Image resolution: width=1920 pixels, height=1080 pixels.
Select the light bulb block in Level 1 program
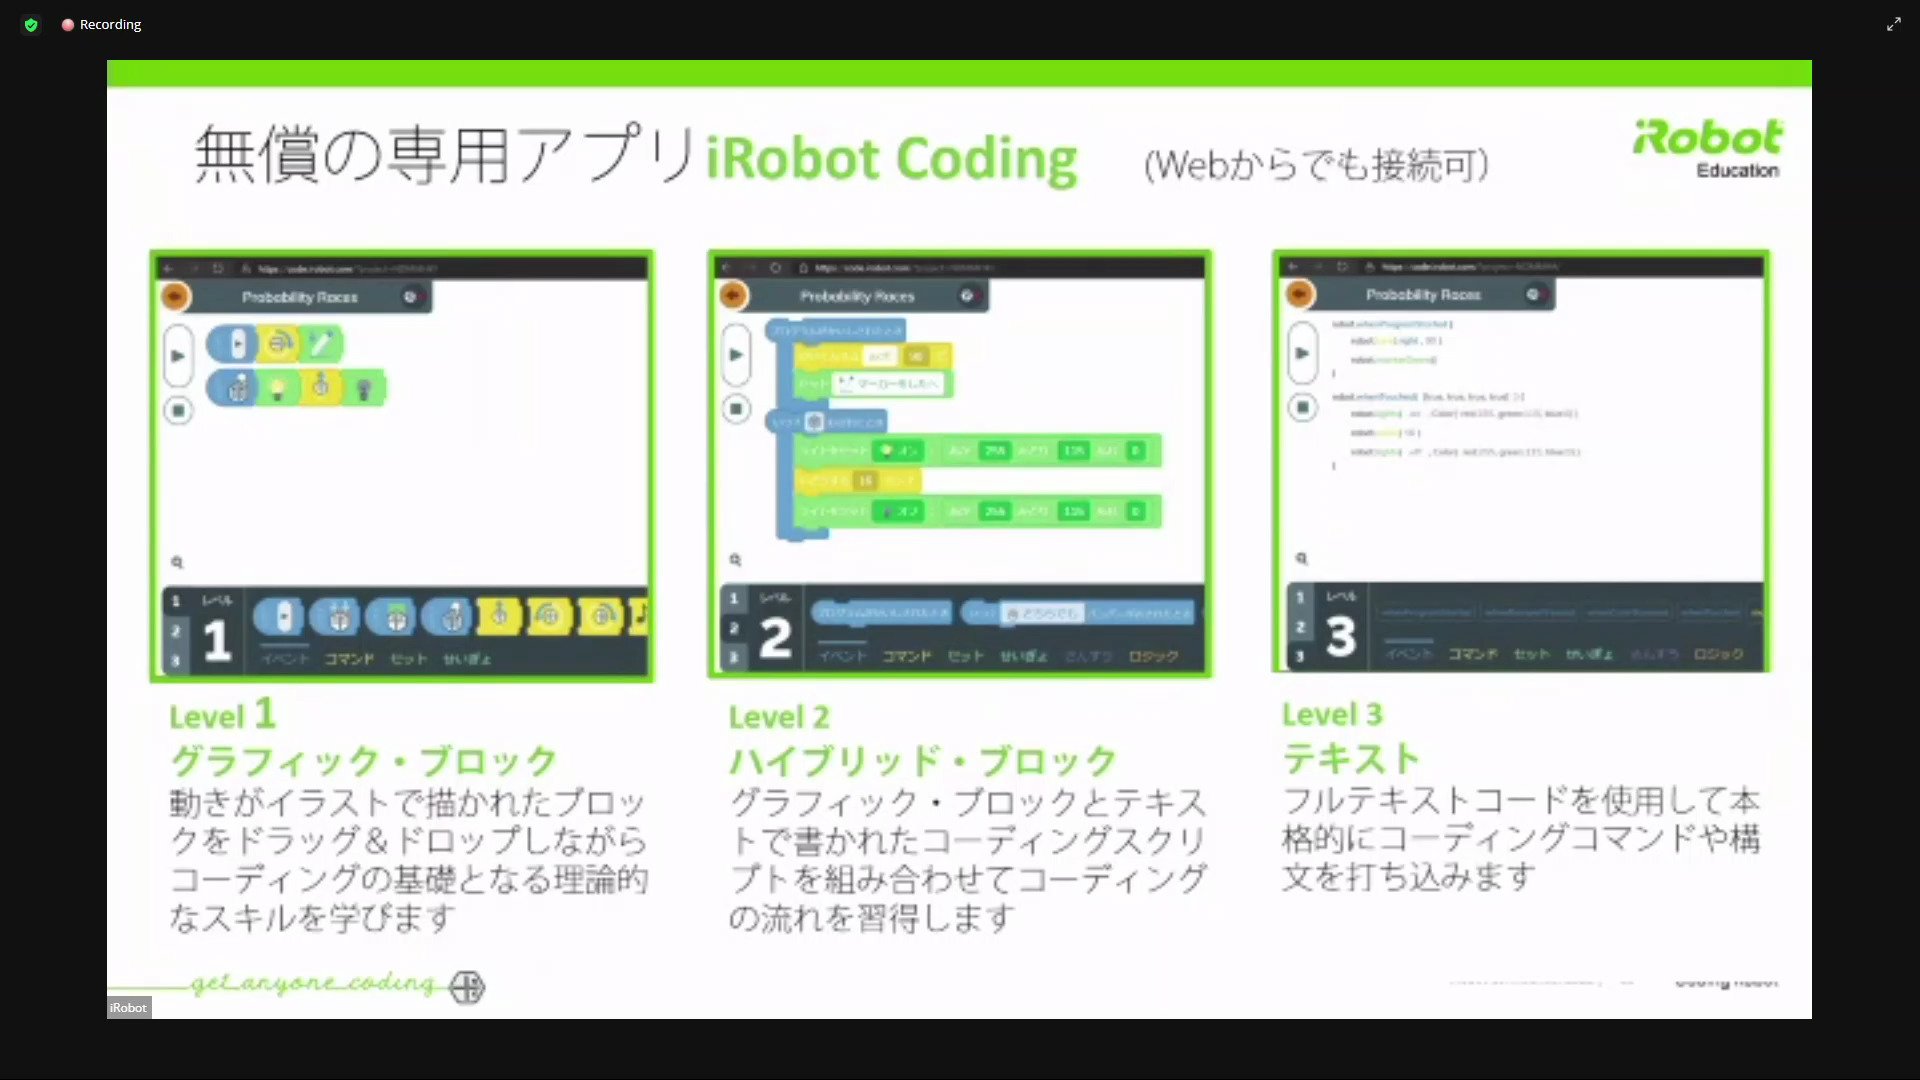(x=279, y=388)
